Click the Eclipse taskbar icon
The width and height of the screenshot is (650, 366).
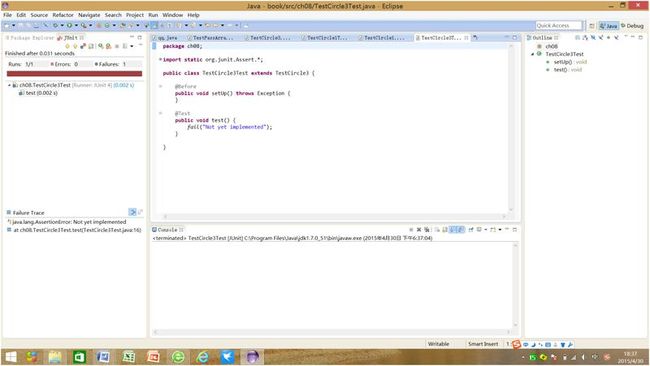[252, 356]
